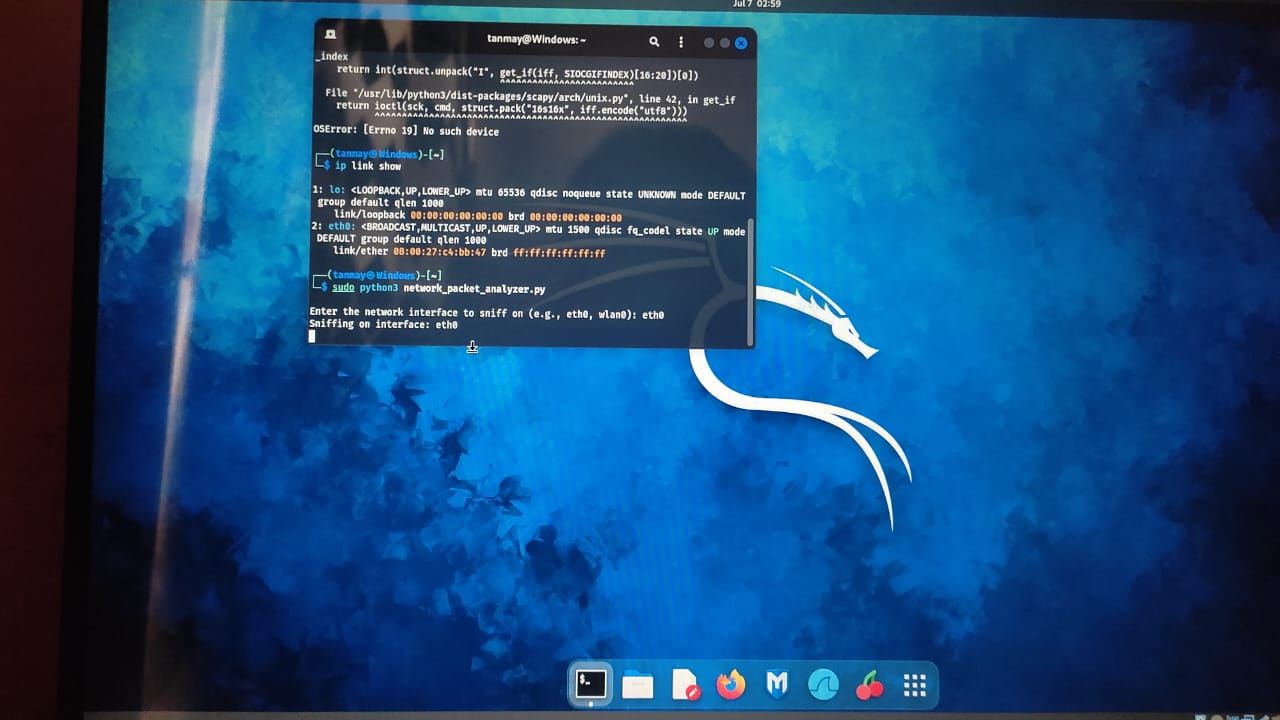Open the terminal three-dot options menu

point(681,40)
